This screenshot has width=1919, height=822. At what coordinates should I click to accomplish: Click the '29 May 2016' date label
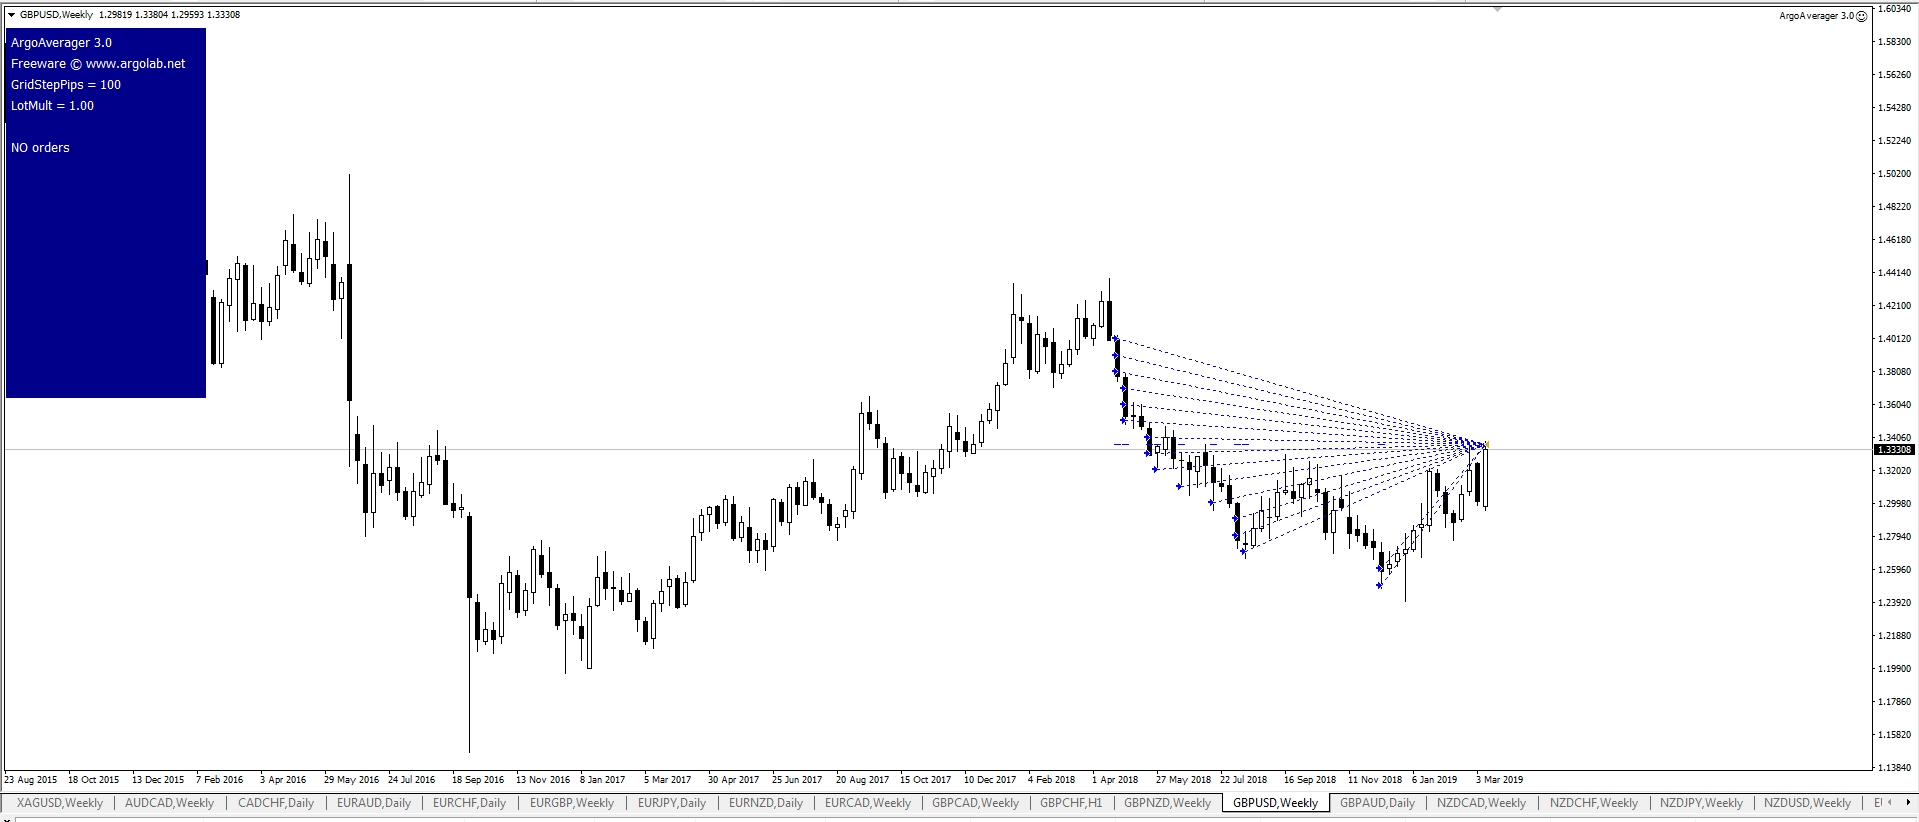(x=351, y=780)
